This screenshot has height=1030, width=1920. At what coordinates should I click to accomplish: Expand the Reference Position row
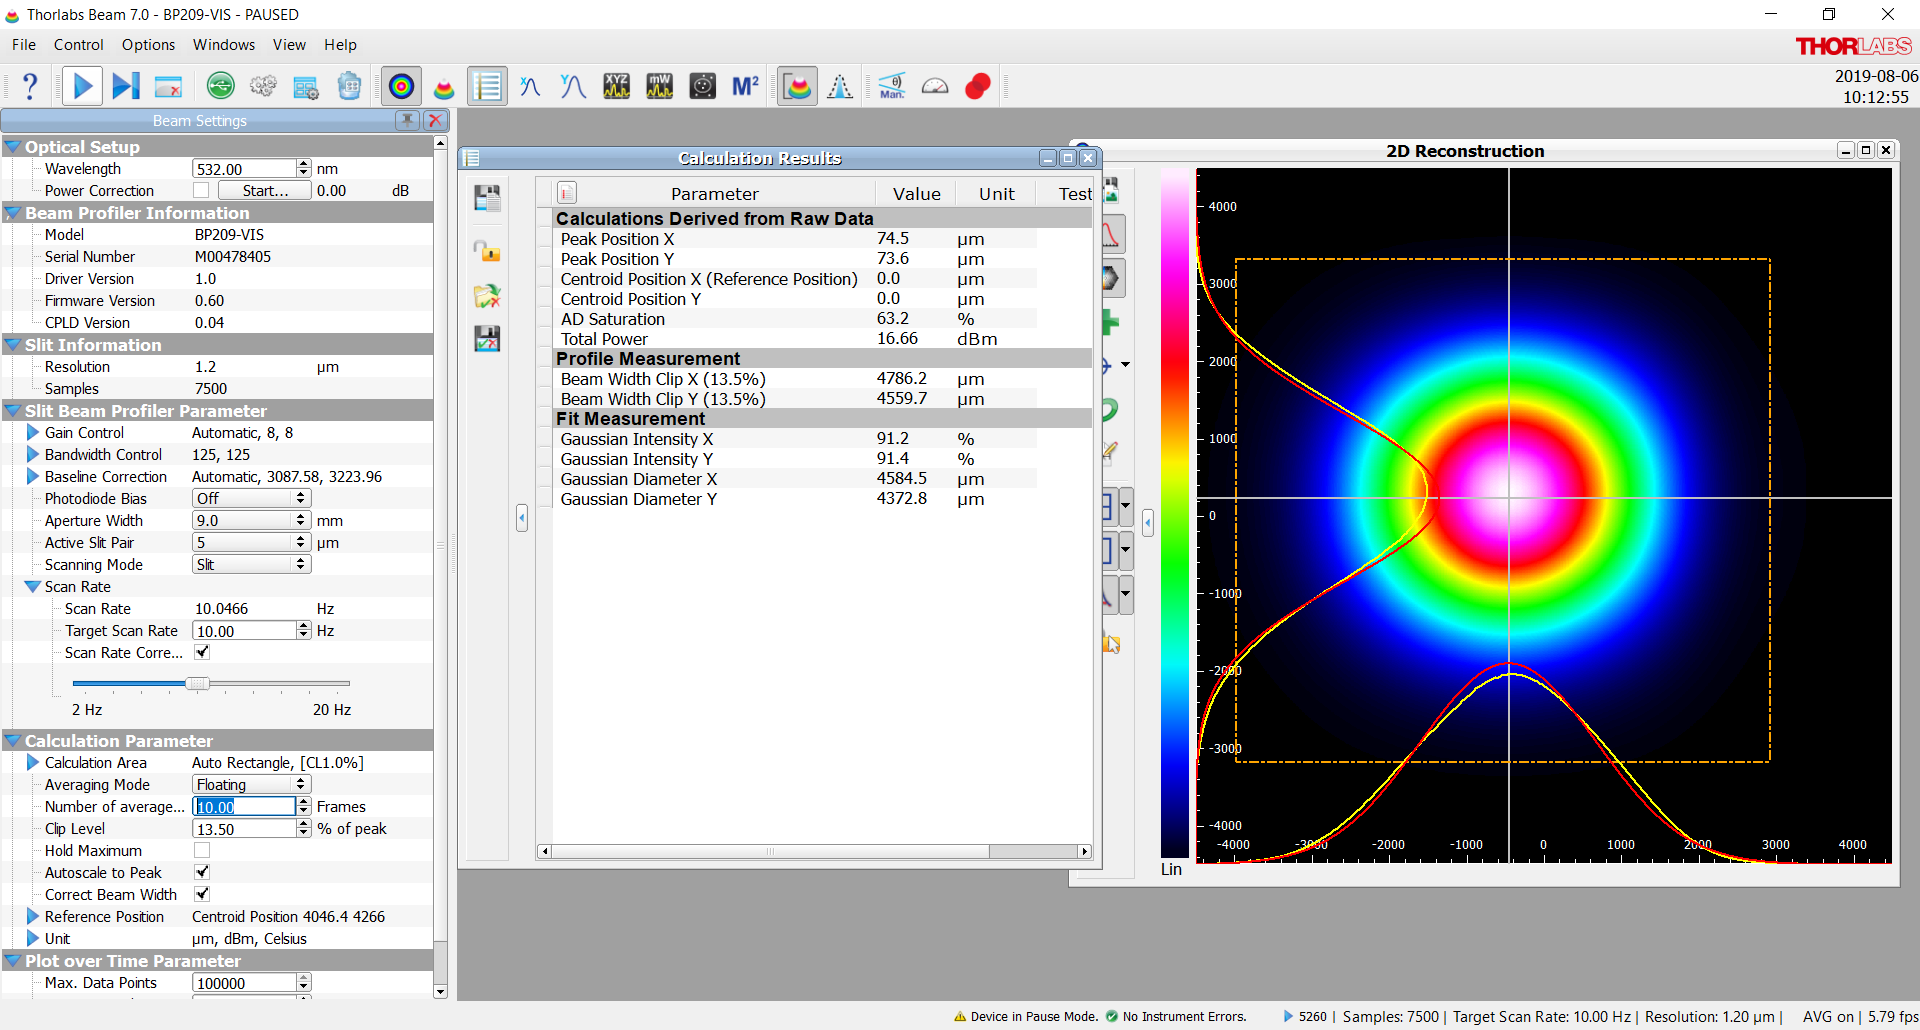pos(33,917)
